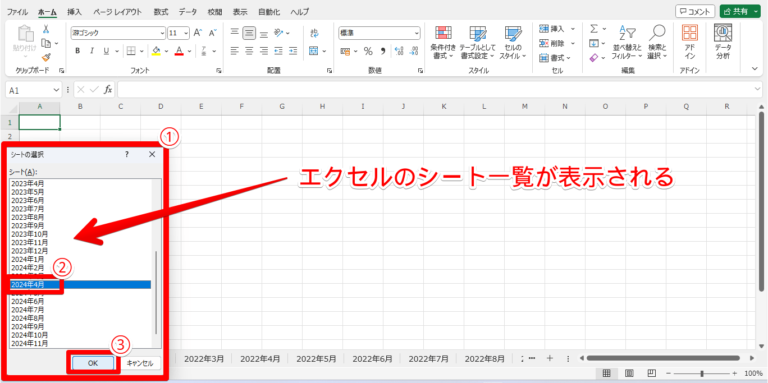Adjust the zoom slider handle

click(702, 373)
